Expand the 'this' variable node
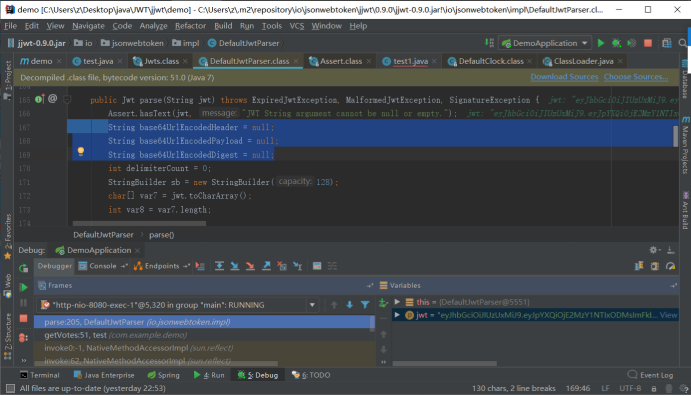The height and width of the screenshot is (396, 691). pyautogui.click(x=397, y=302)
